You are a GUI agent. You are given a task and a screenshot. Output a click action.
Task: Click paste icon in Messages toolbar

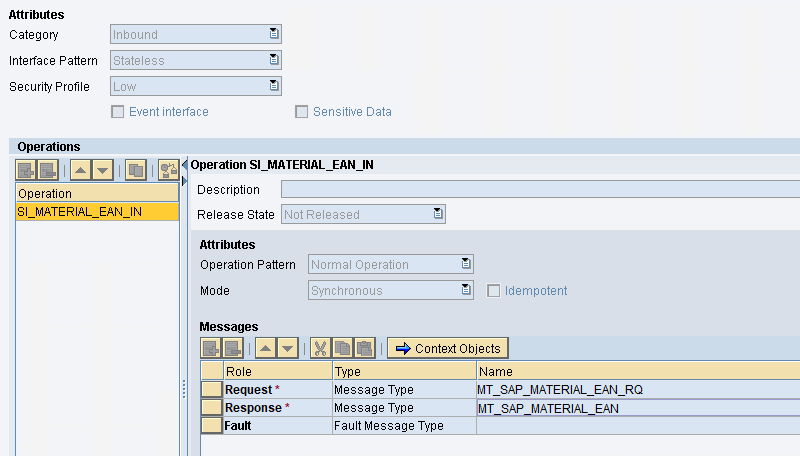(364, 348)
